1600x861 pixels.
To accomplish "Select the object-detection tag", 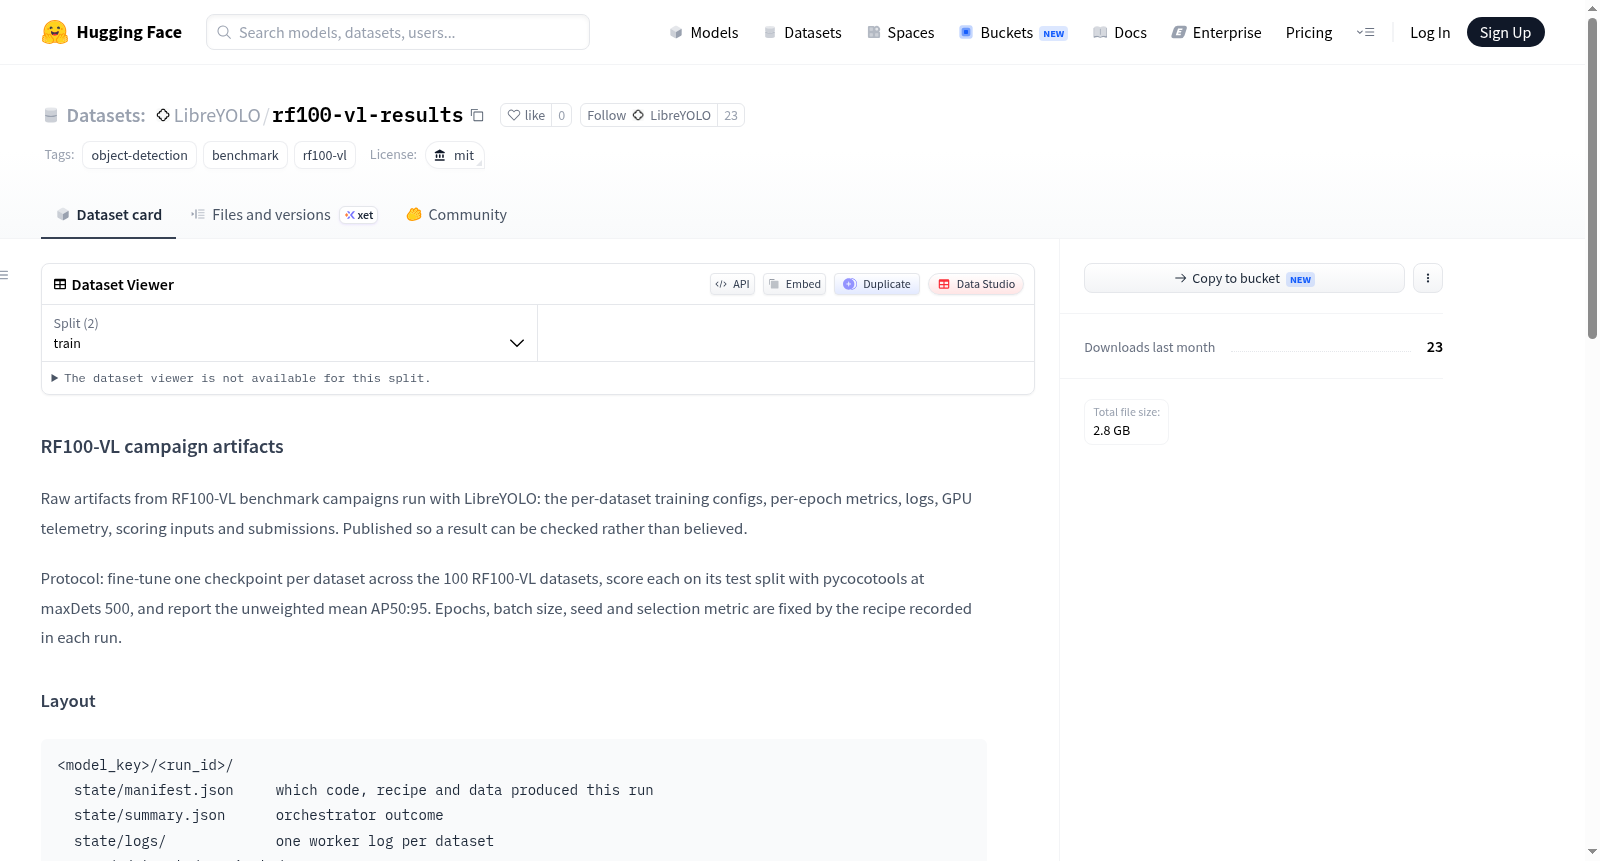I will 140,155.
